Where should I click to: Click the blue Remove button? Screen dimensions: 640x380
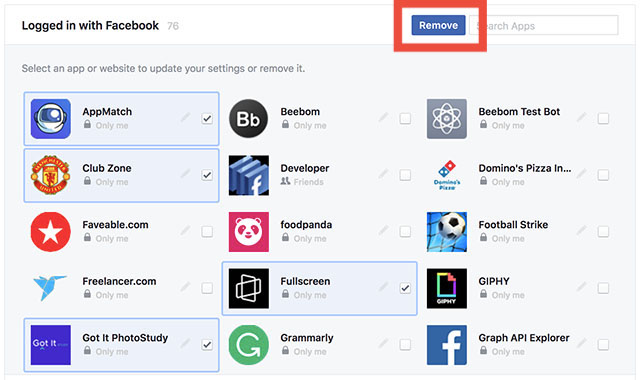click(x=438, y=25)
